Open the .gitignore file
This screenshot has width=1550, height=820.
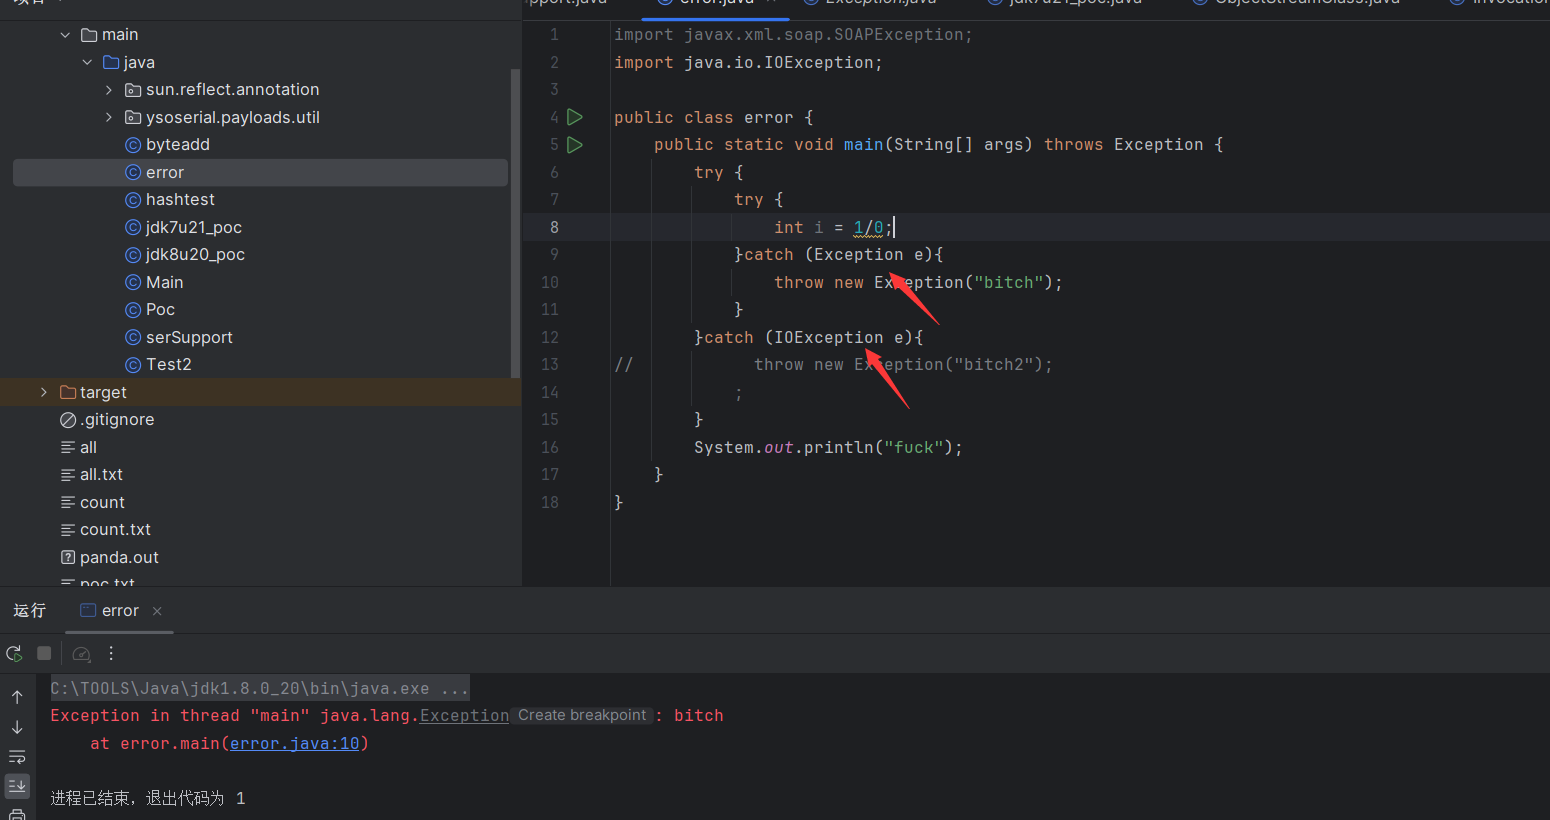tap(117, 420)
